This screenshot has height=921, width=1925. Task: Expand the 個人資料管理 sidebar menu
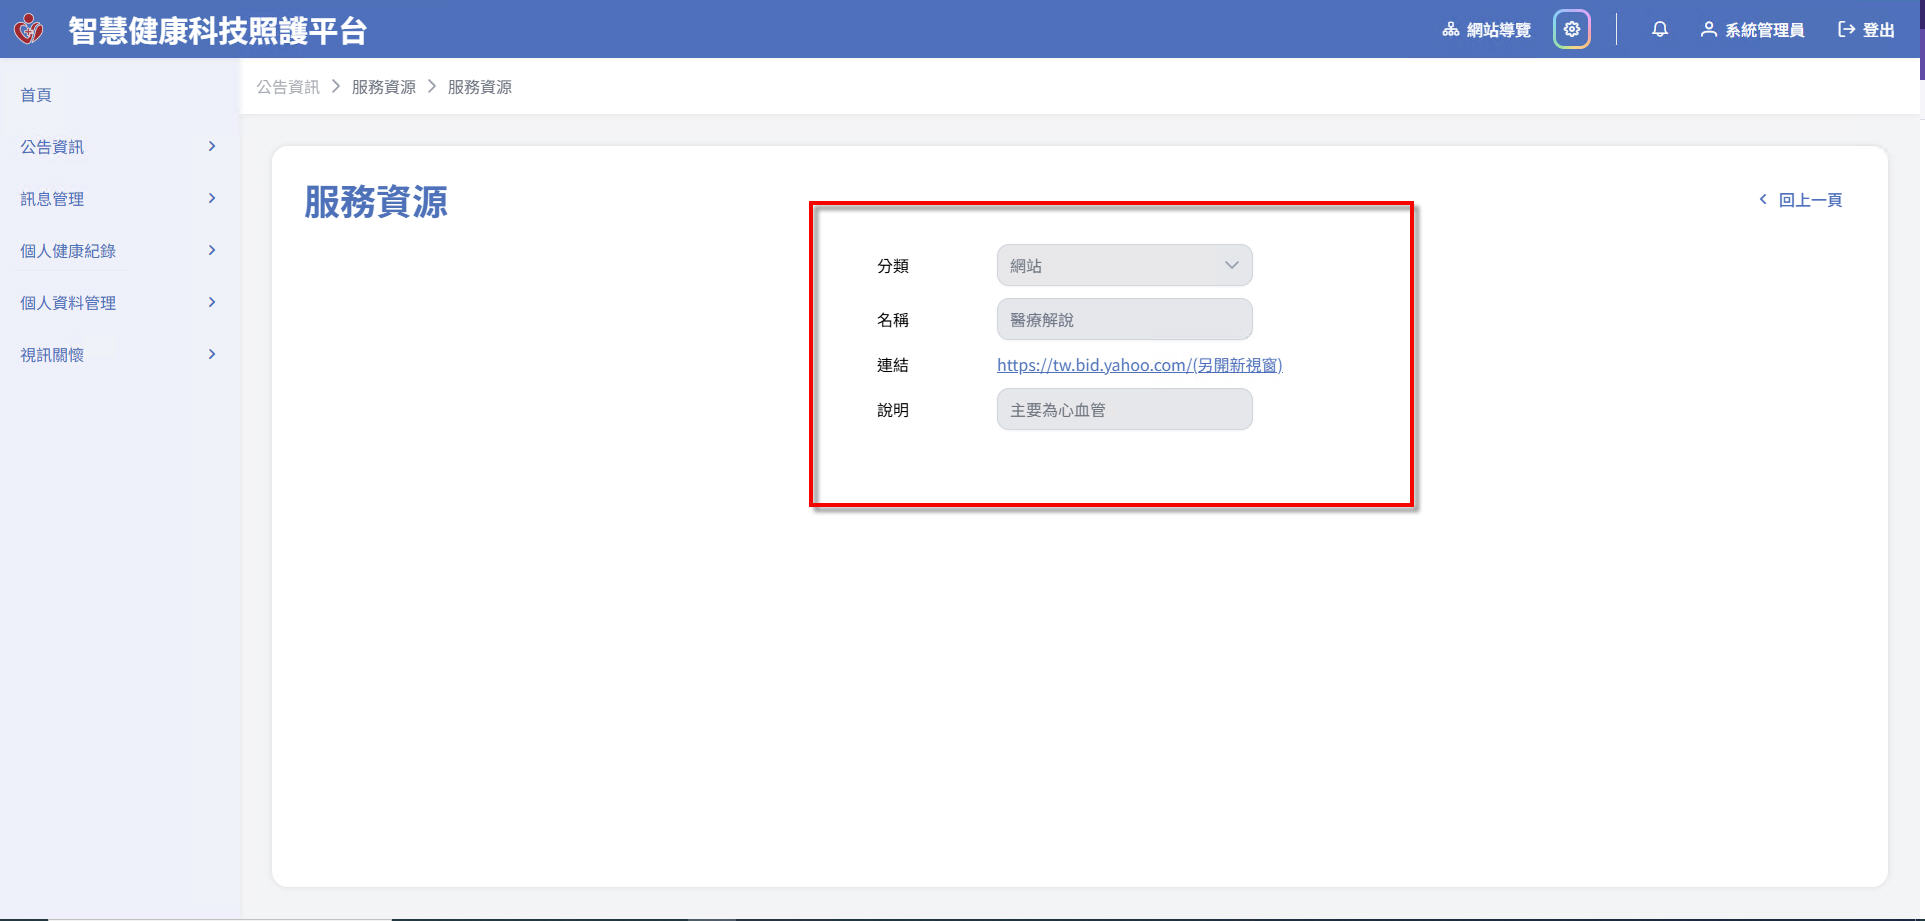[x=118, y=303]
